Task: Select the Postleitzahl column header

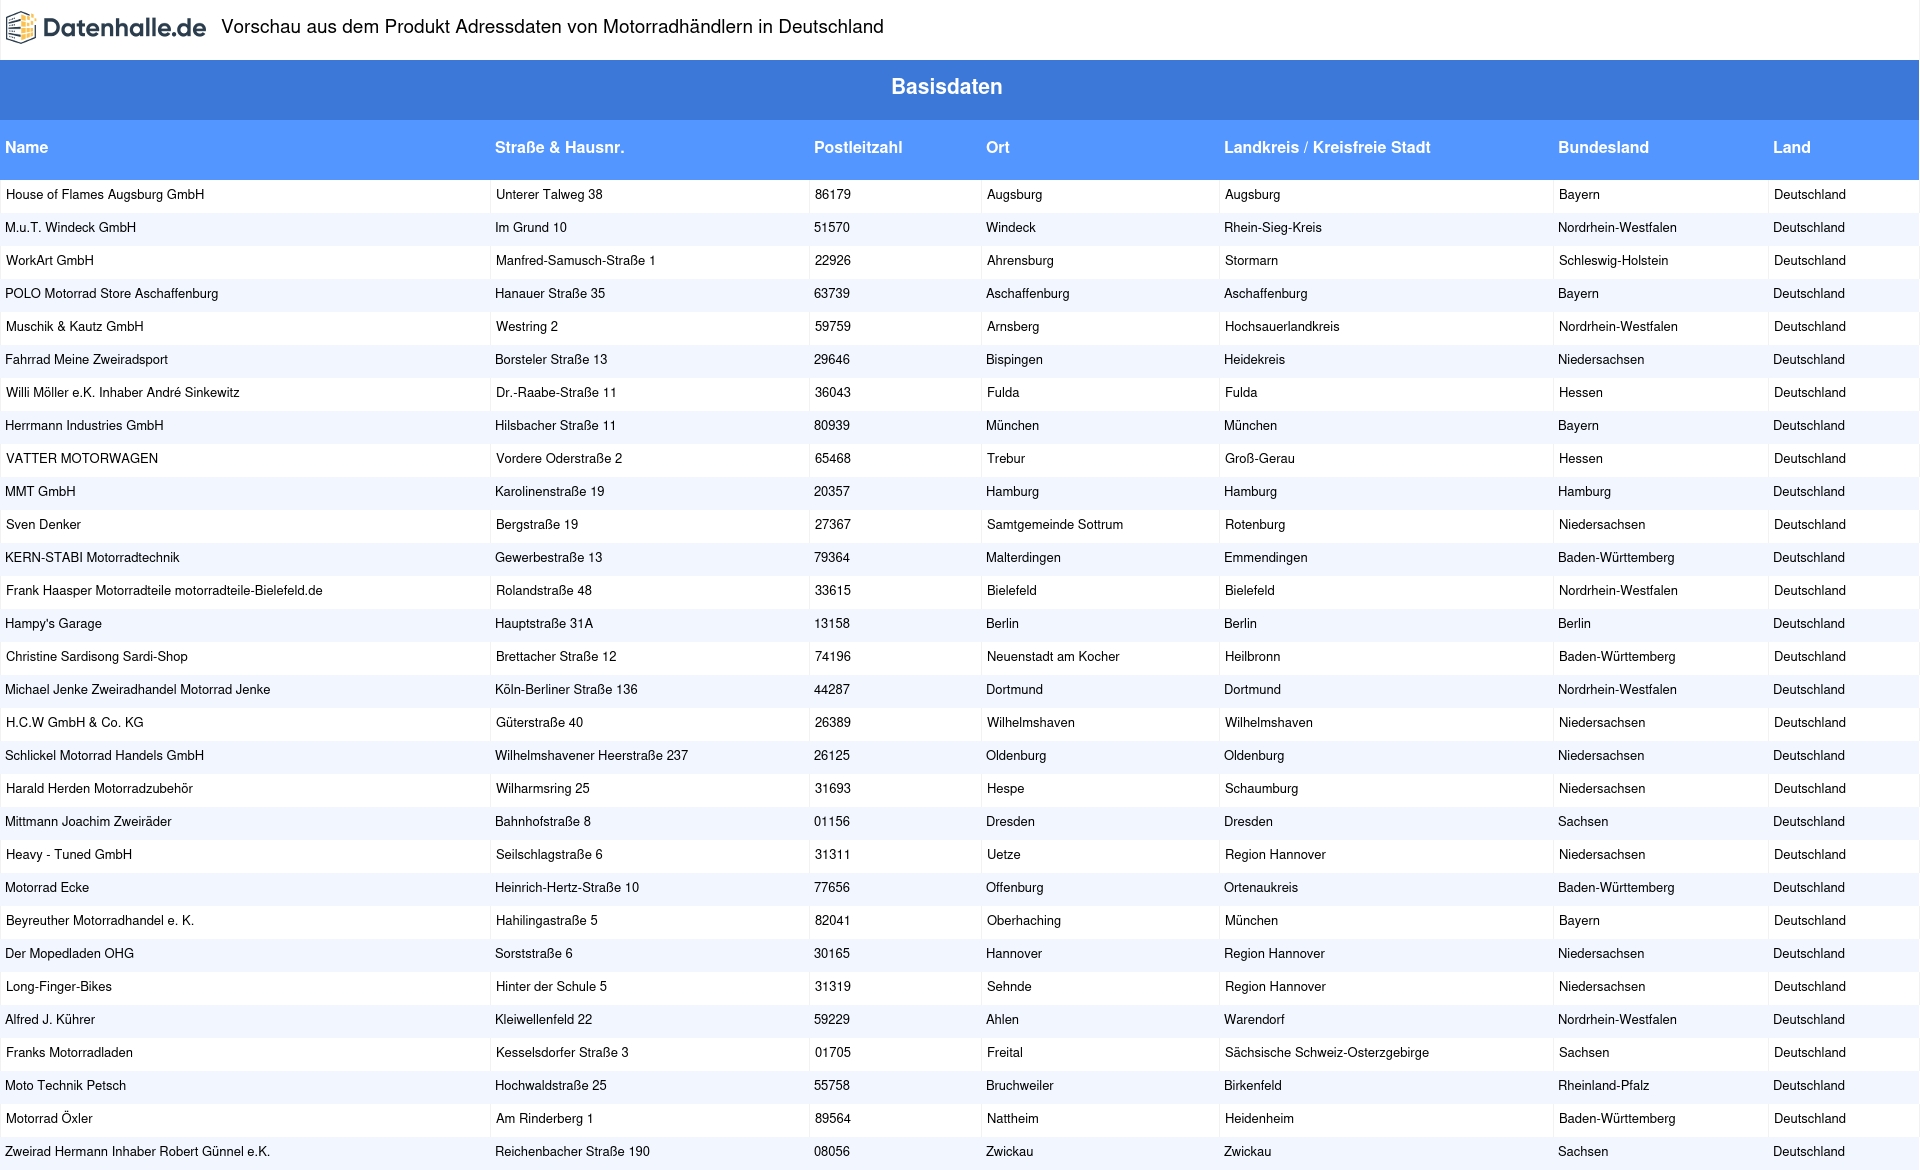Action: (858, 148)
